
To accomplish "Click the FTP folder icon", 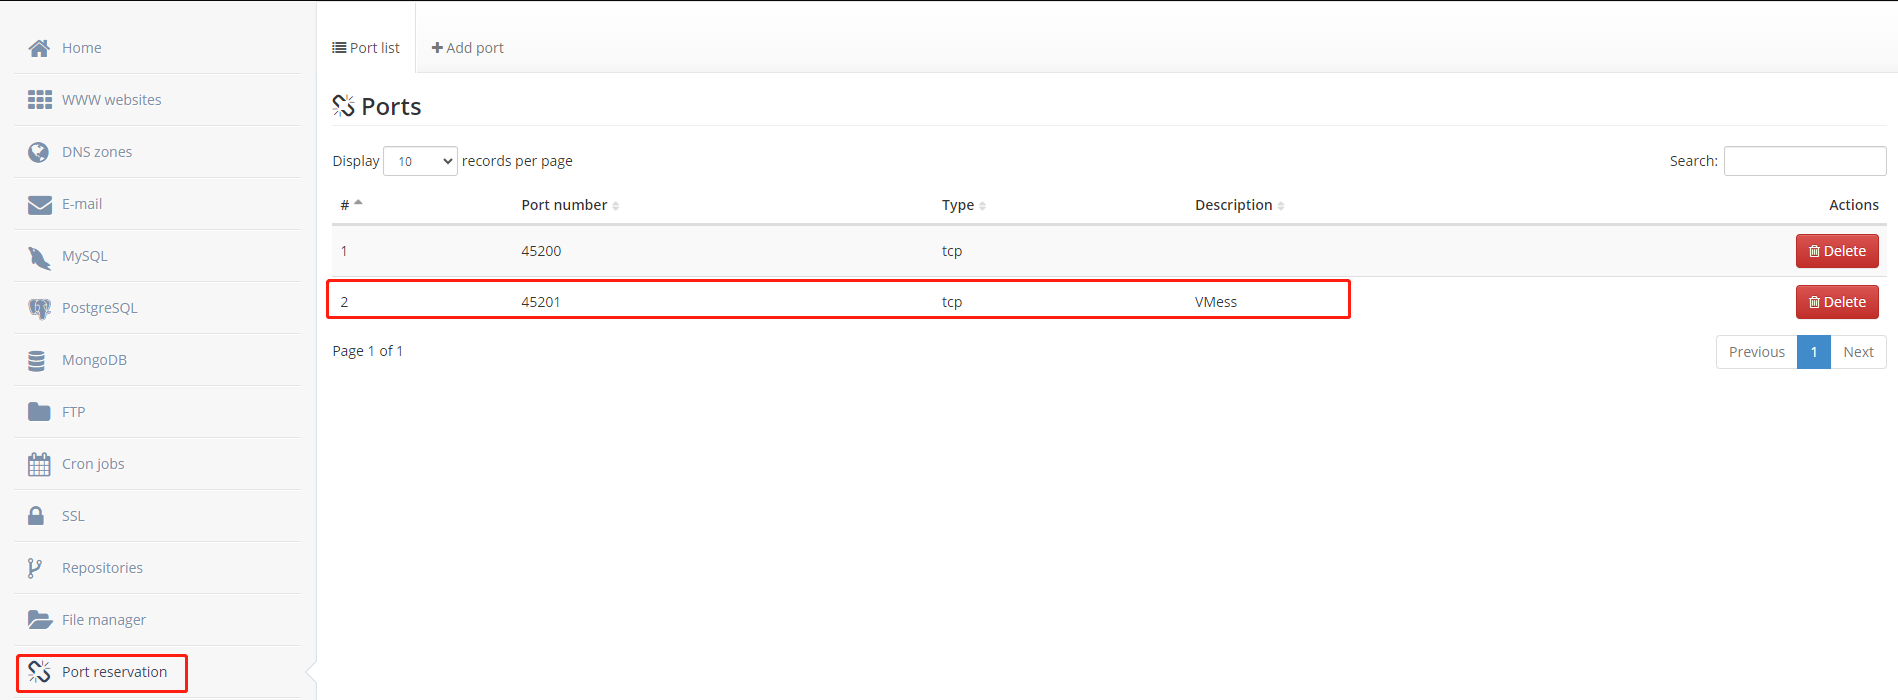I will [x=39, y=412].
